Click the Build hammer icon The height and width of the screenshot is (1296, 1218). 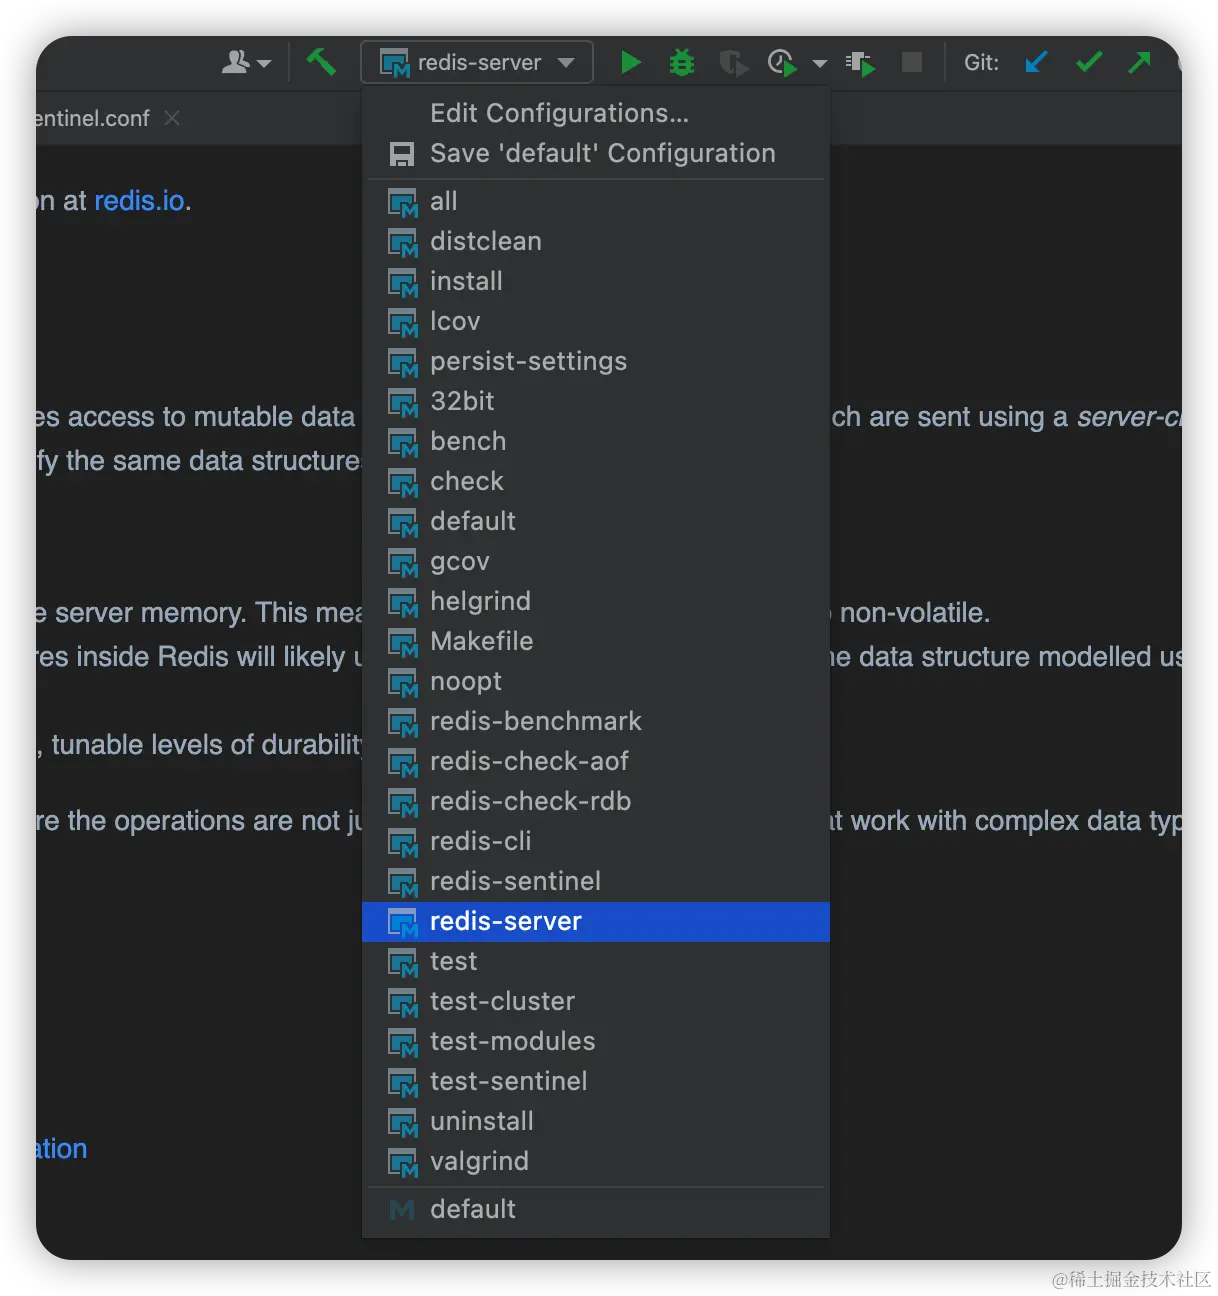(x=321, y=62)
